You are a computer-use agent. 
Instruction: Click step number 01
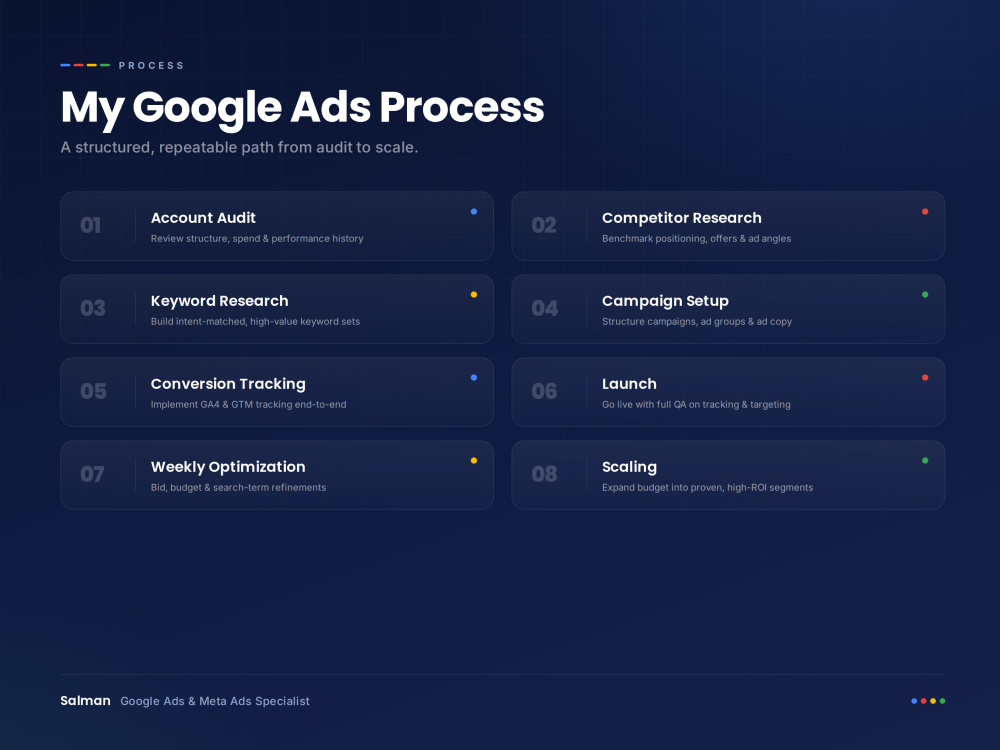(91, 225)
